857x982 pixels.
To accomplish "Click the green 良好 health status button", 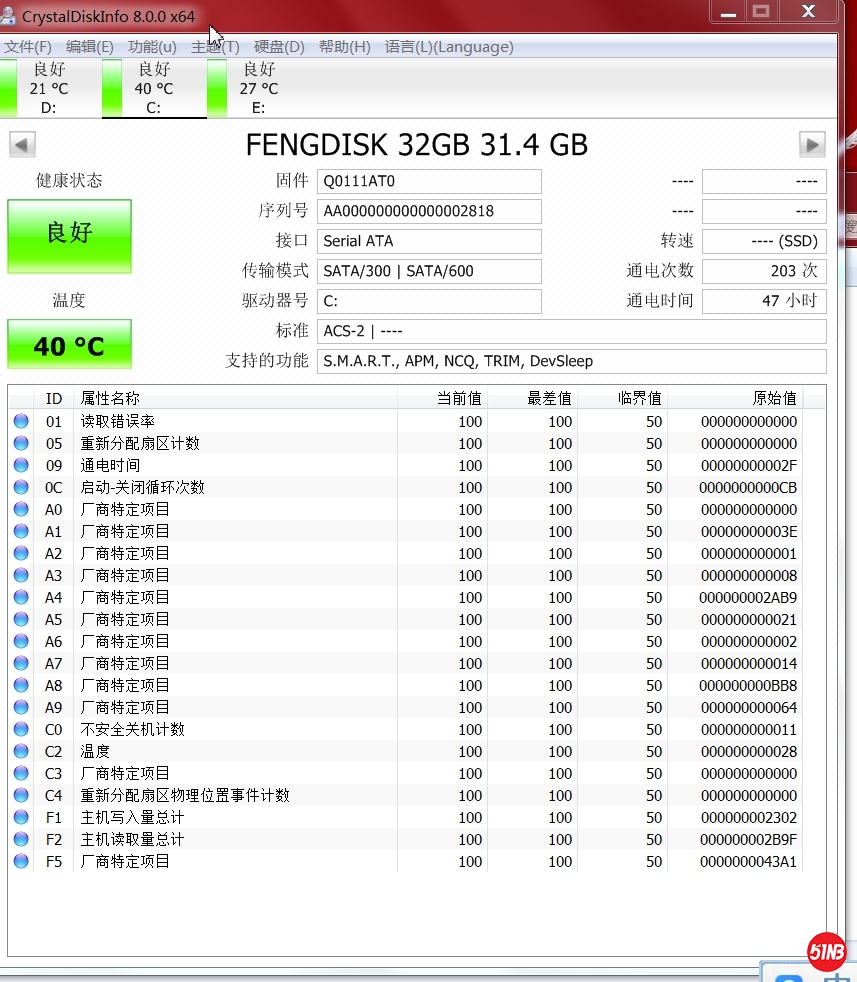I will coord(69,235).
